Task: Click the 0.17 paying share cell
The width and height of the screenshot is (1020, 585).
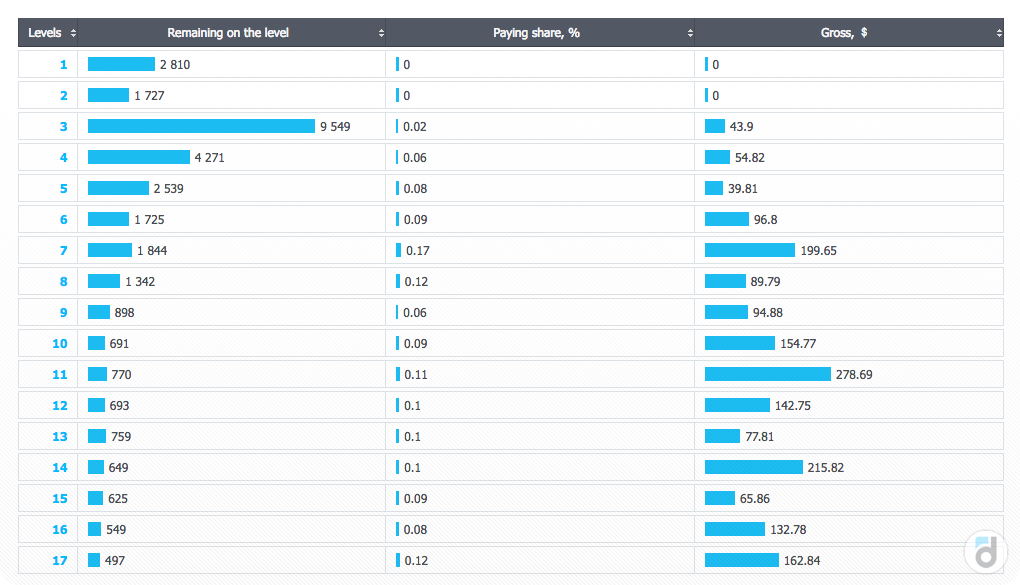Action: tap(417, 251)
